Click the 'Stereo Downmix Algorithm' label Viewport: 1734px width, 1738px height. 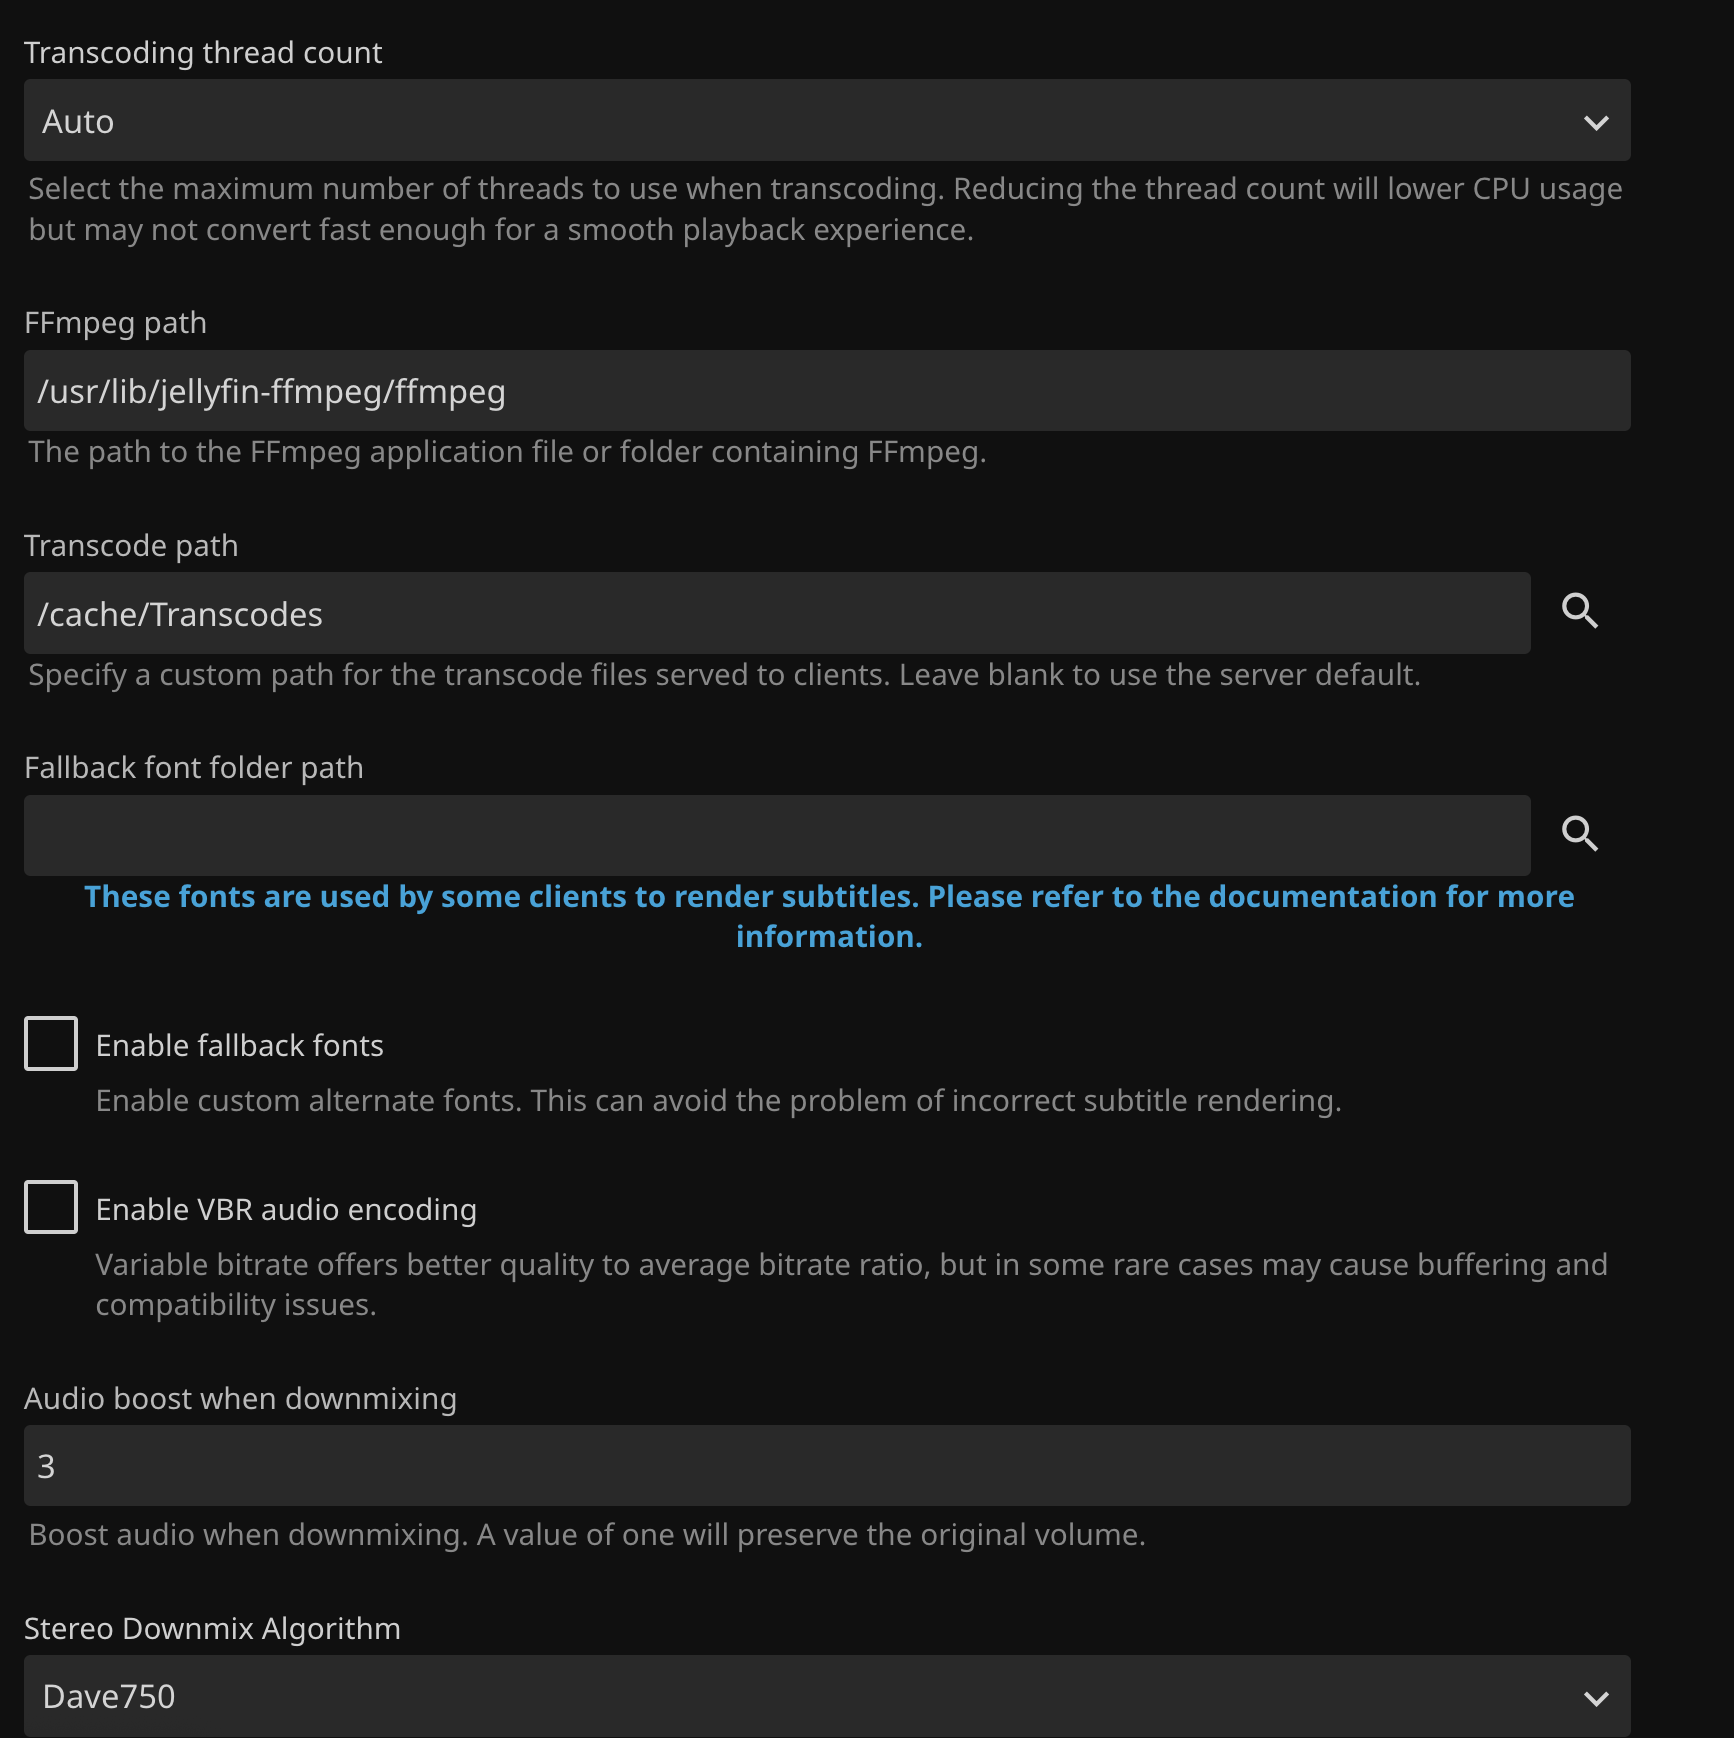pos(212,1628)
